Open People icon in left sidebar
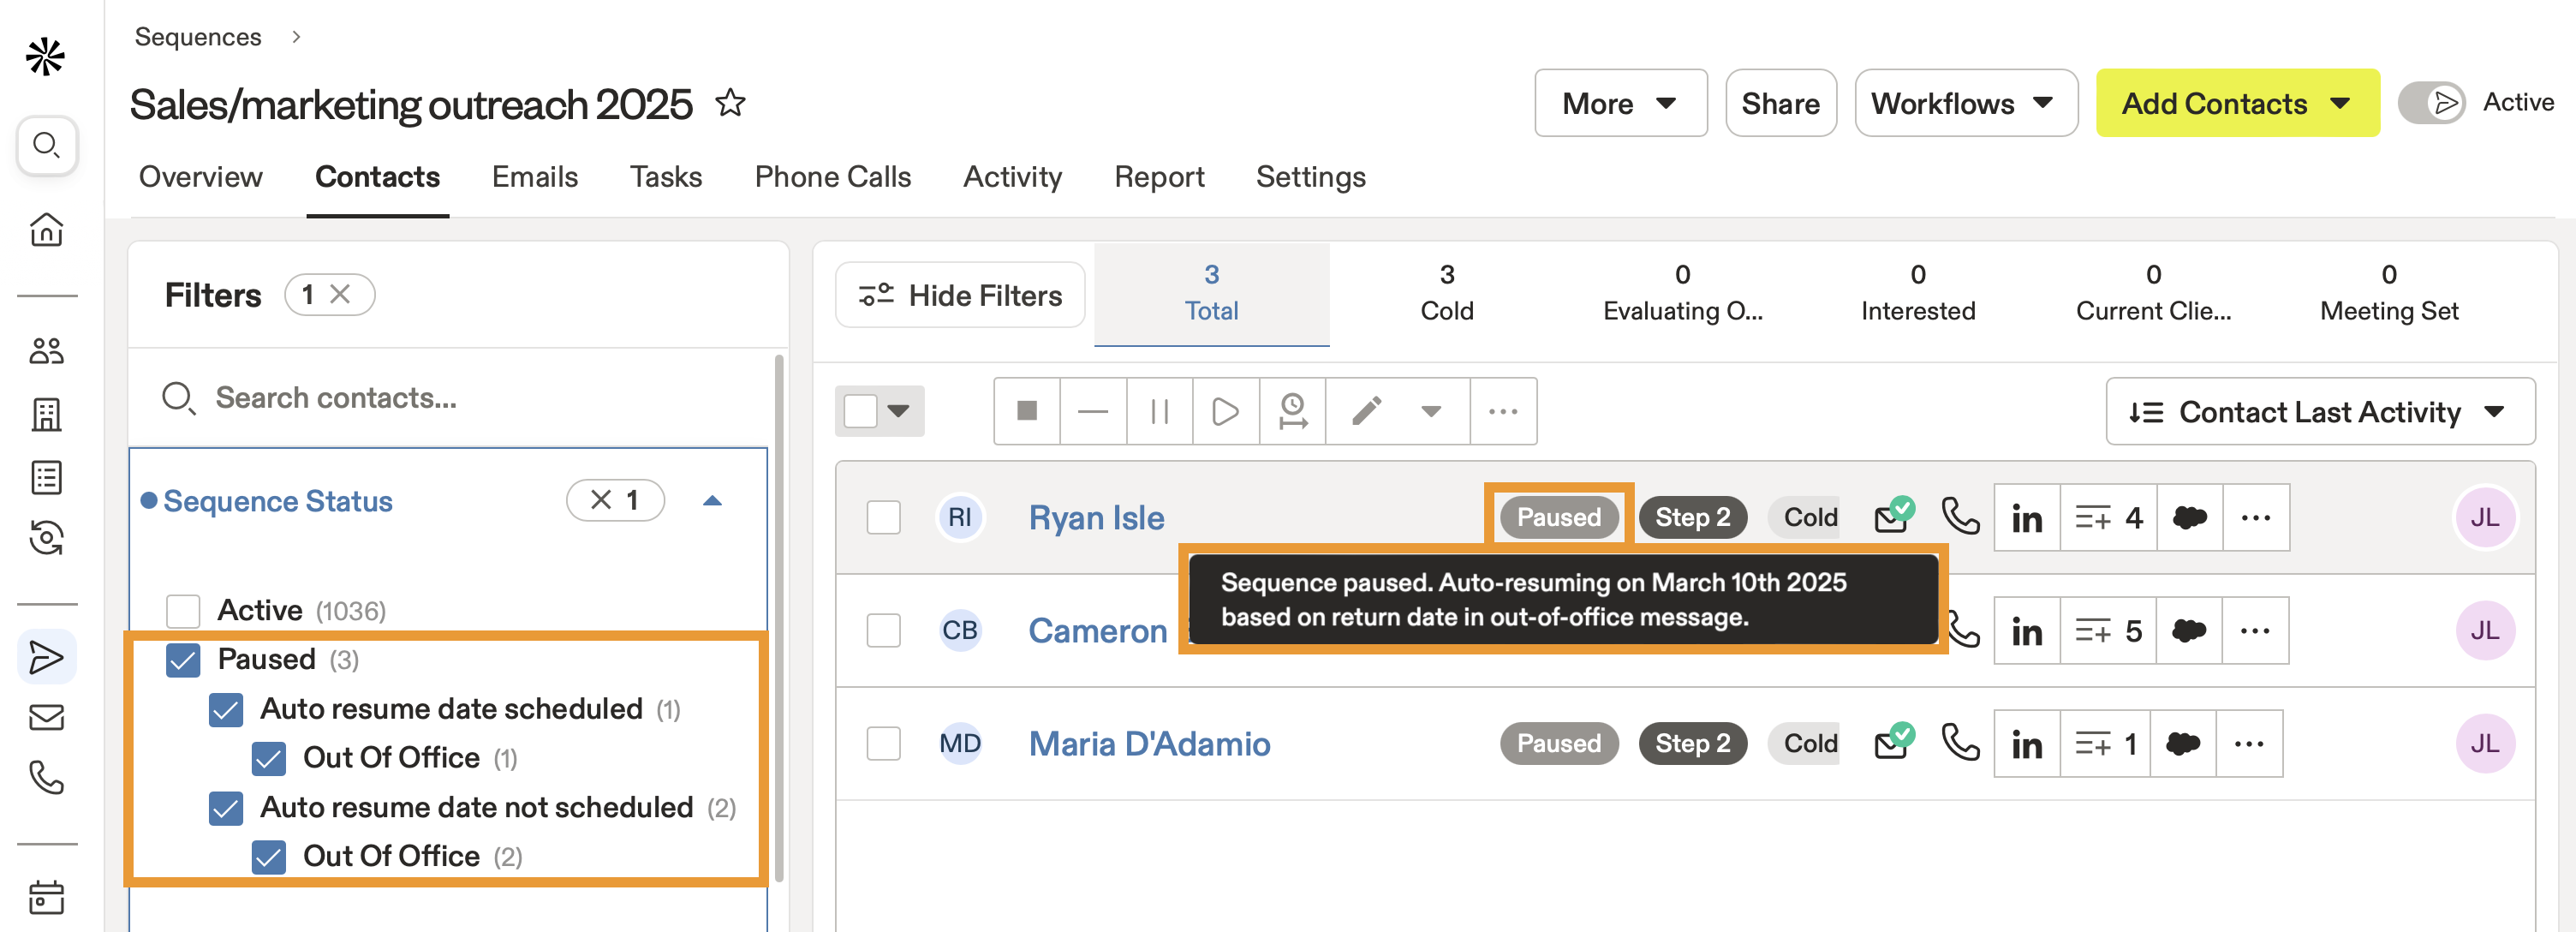 (x=46, y=351)
